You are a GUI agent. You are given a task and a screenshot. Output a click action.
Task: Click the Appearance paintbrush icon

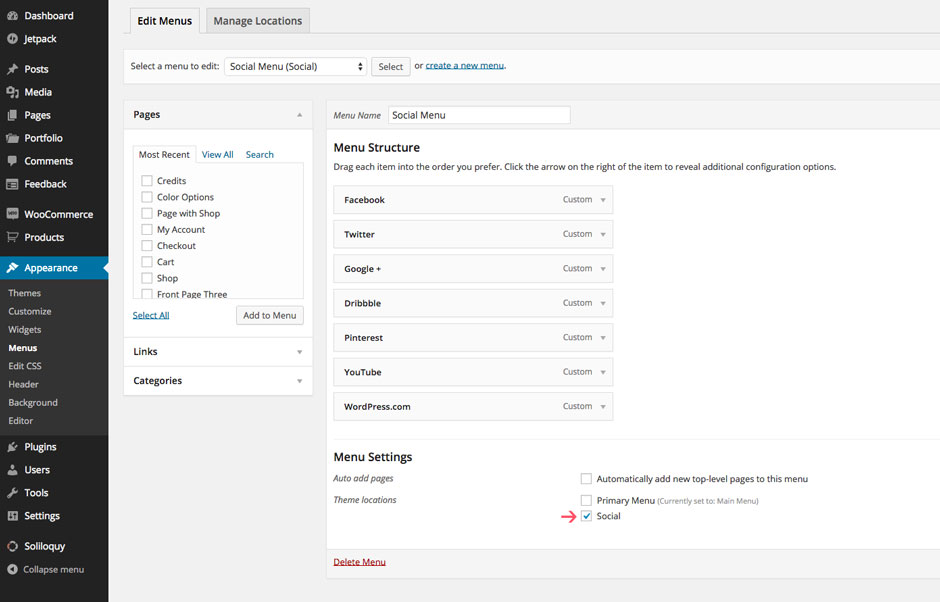click(x=12, y=267)
